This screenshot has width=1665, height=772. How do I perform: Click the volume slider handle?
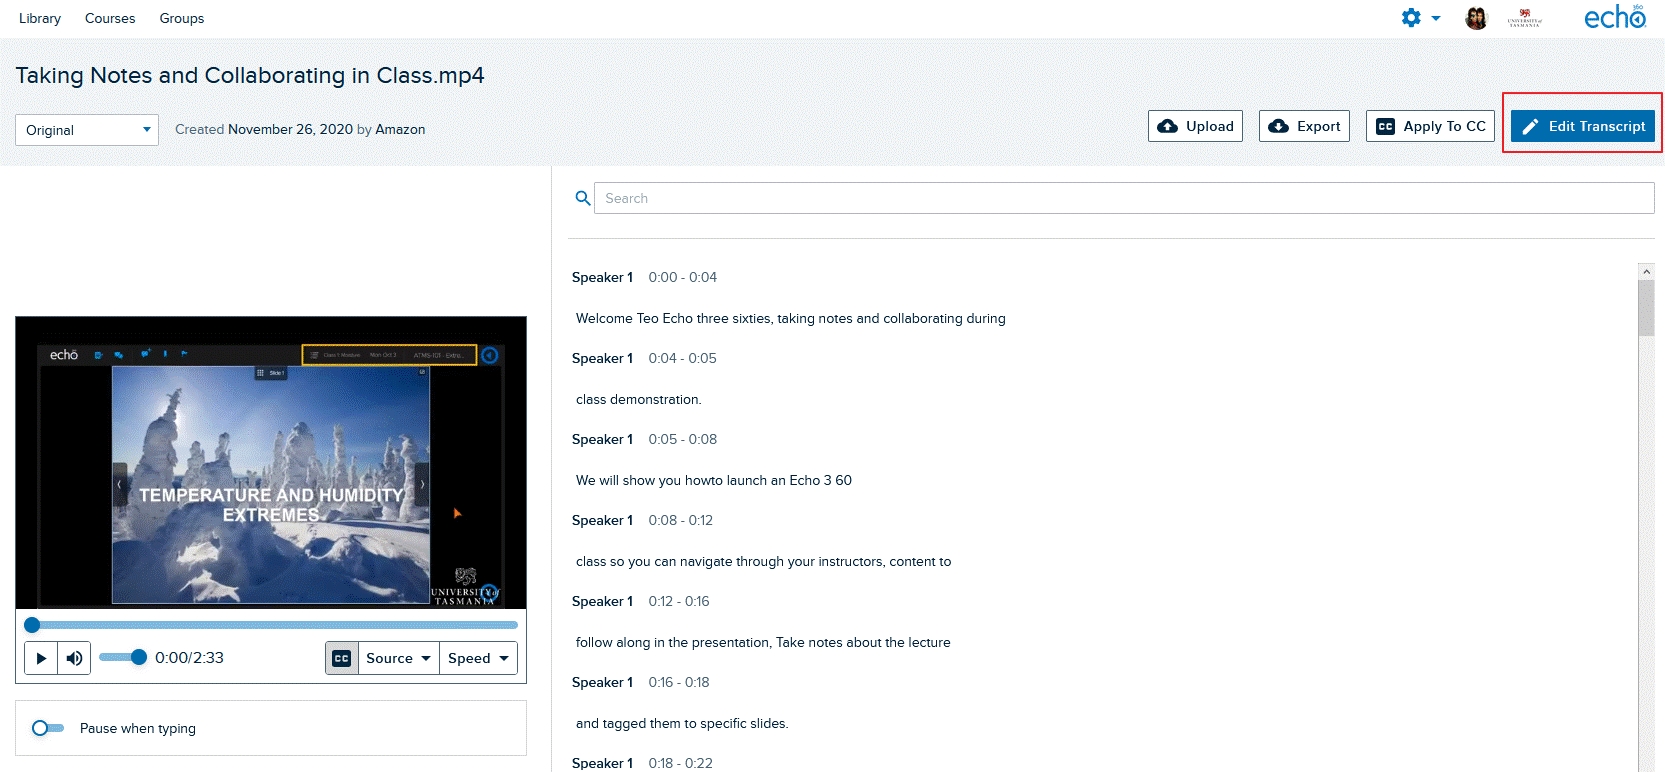coord(139,657)
